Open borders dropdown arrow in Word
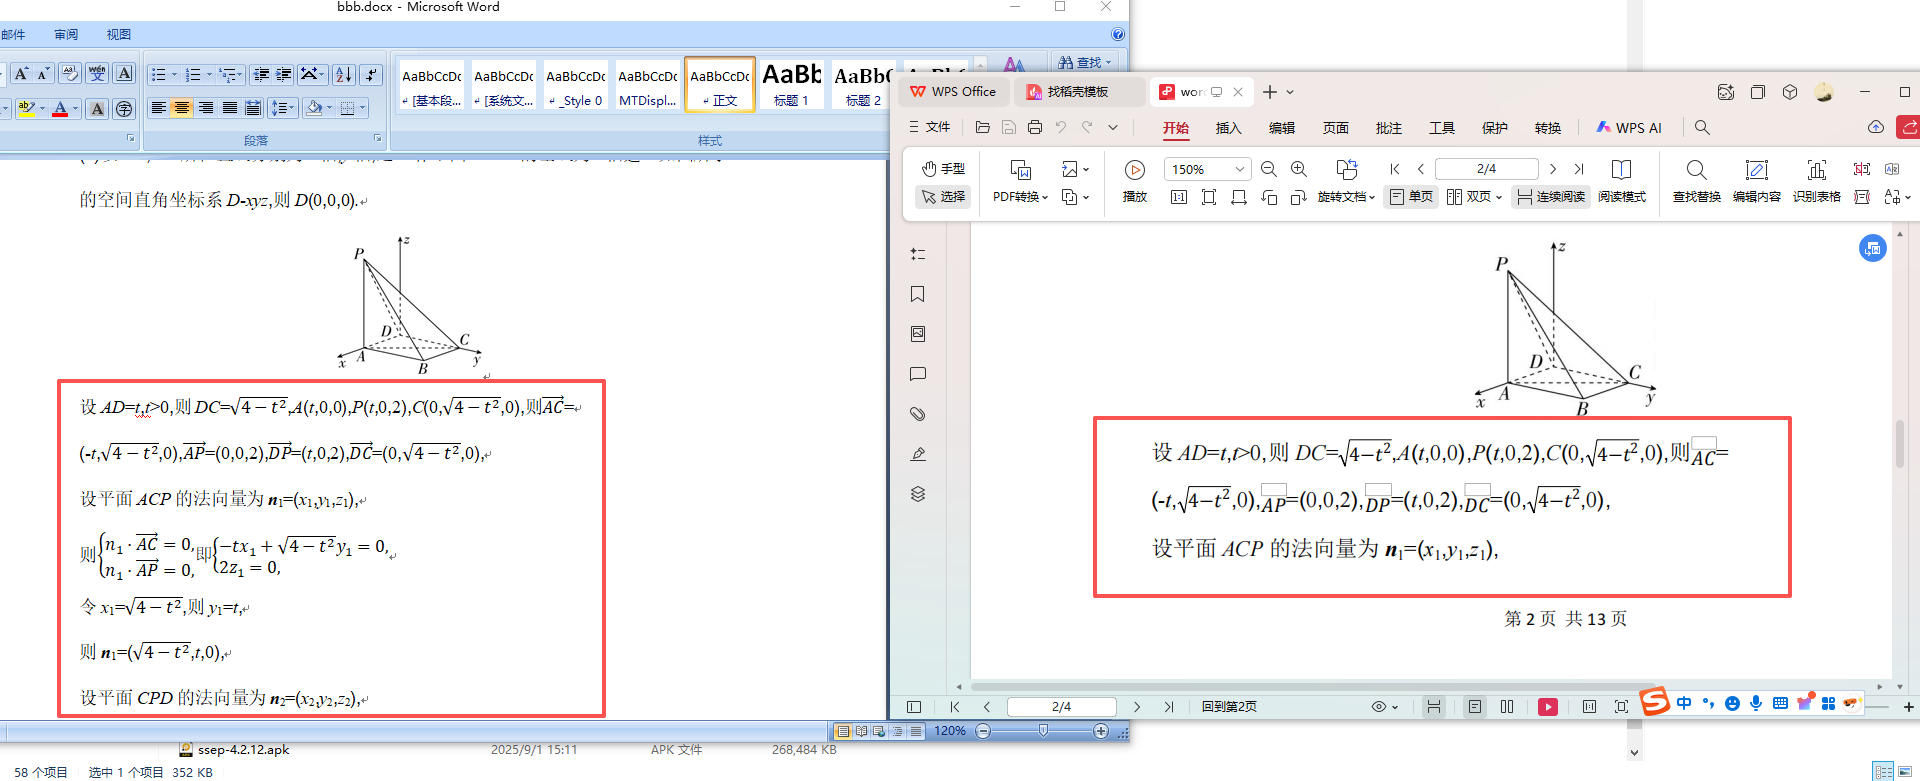Image resolution: width=1920 pixels, height=781 pixels. 362,108
